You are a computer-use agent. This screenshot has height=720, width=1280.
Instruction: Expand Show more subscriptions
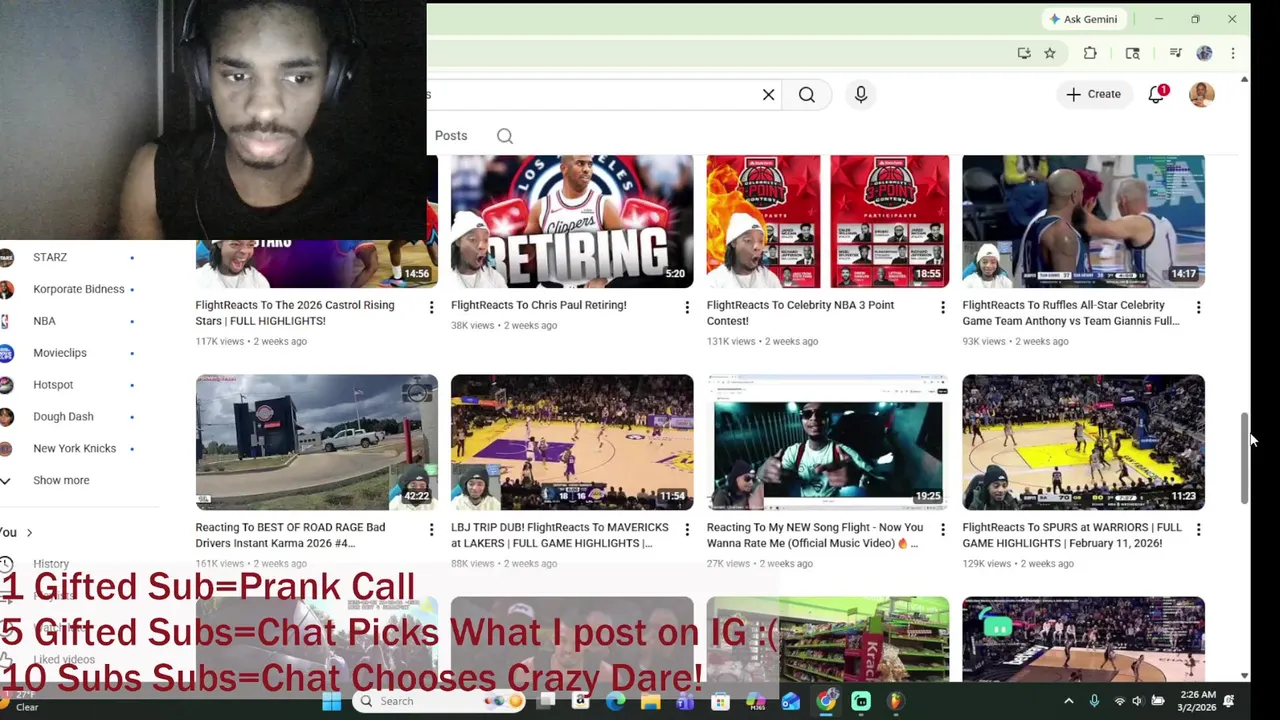pos(60,481)
